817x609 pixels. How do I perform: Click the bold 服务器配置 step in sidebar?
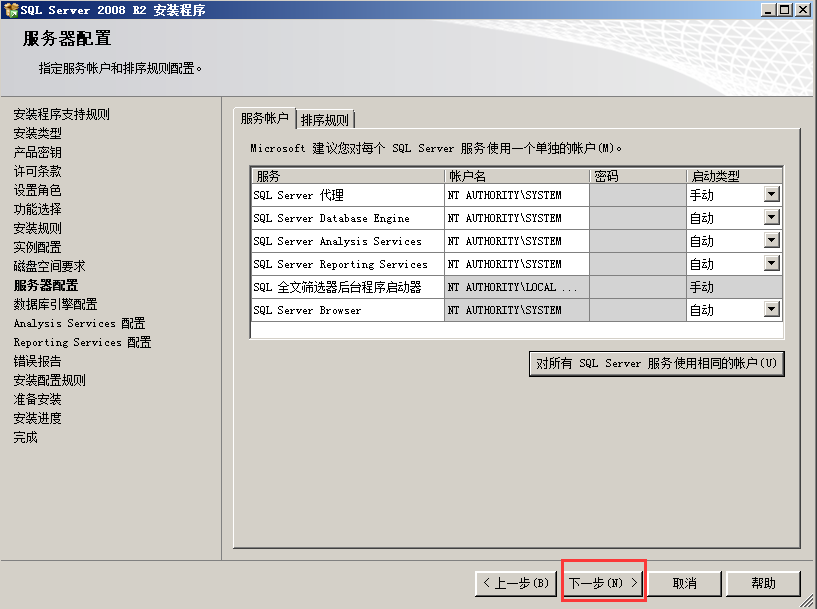pyautogui.click(x=46, y=285)
